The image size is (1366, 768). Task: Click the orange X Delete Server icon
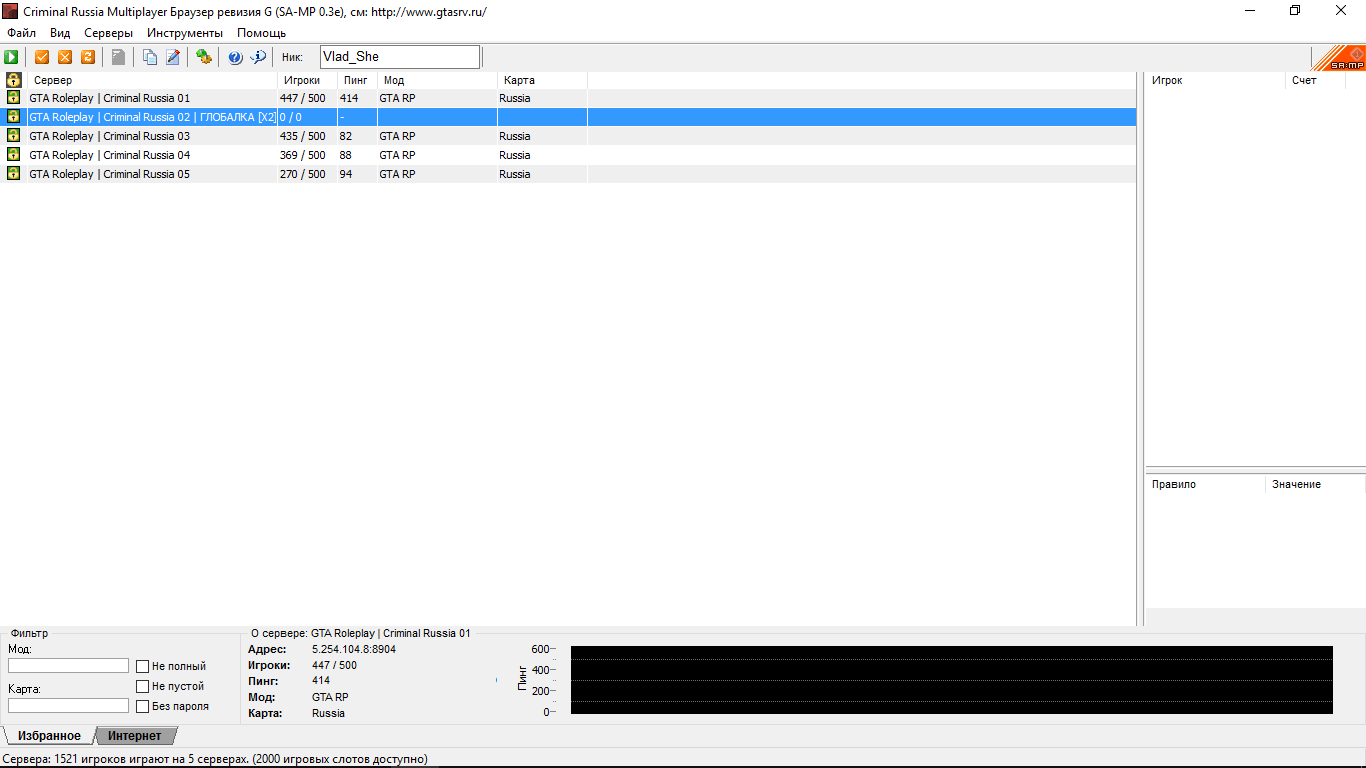click(x=65, y=57)
